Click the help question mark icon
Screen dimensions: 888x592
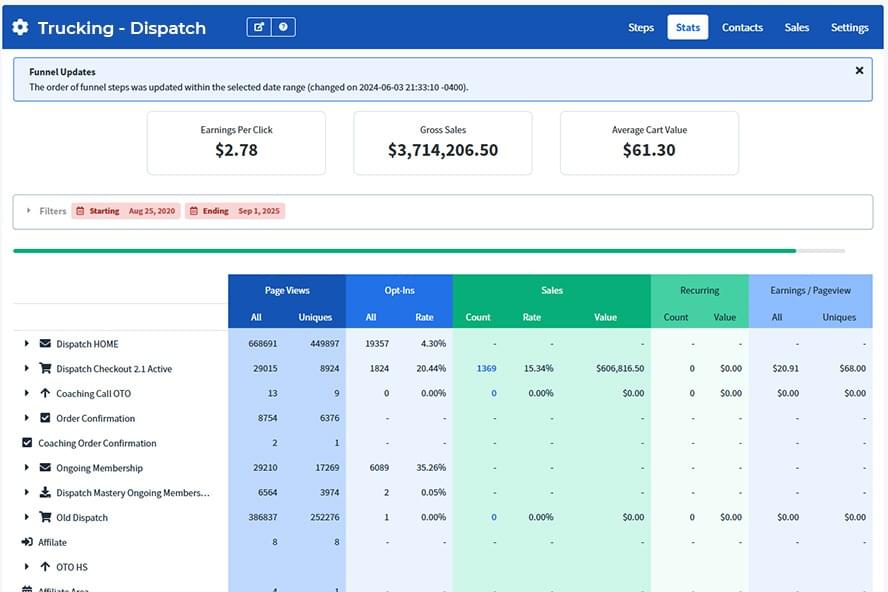pyautogui.click(x=283, y=27)
